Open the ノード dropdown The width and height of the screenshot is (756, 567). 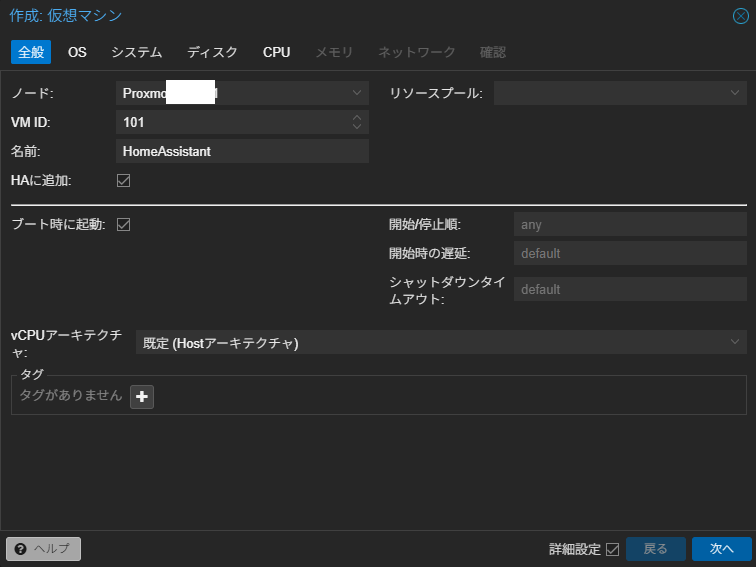(357, 93)
